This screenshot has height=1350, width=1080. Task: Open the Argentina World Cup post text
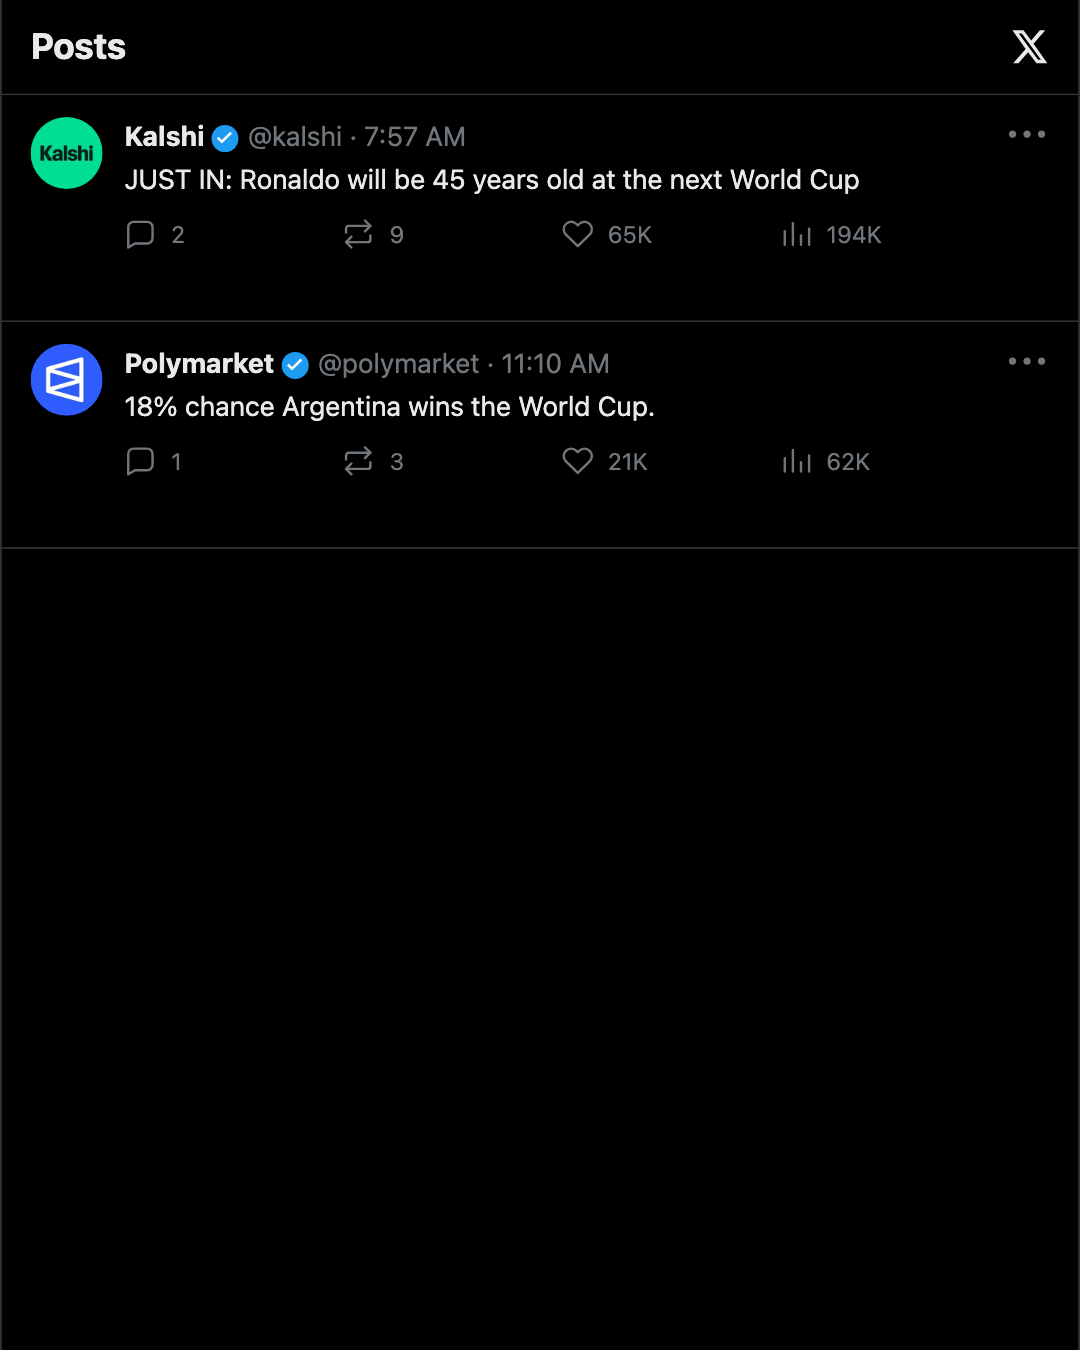390,407
